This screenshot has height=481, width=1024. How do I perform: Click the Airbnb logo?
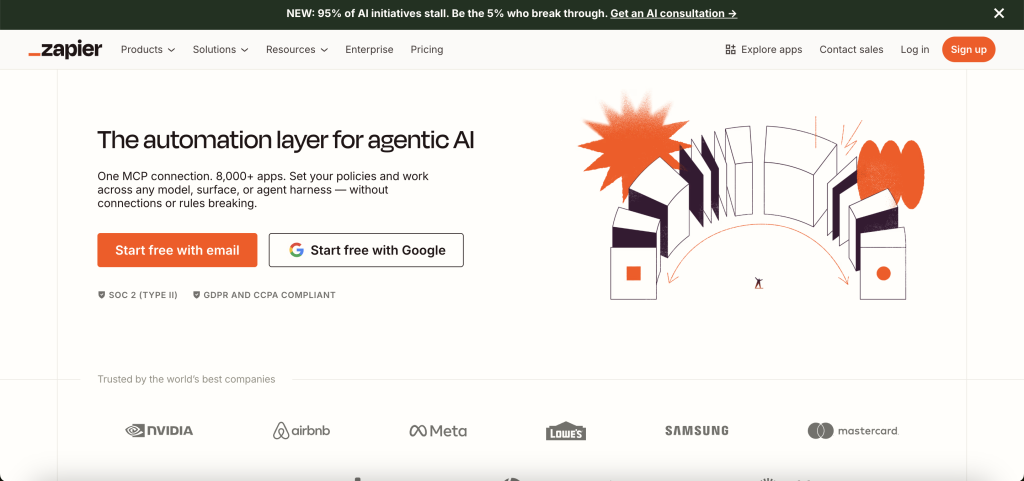coord(301,430)
